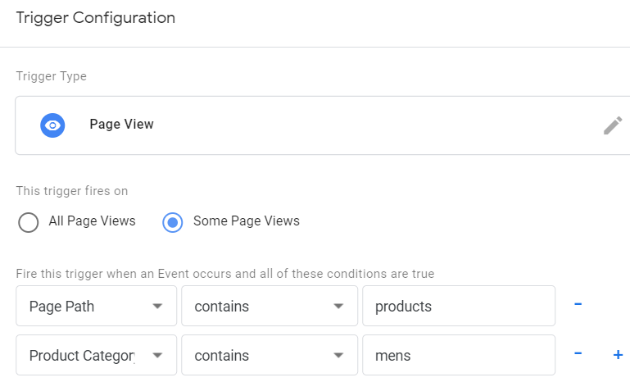The height and width of the screenshot is (382, 630).
Task: Open the Page Path variable dropdown
Action: [x=96, y=306]
